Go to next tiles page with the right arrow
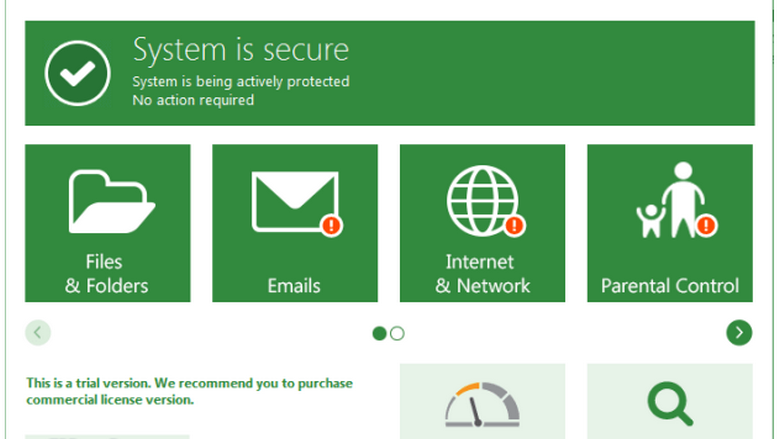The width and height of the screenshot is (780, 439). tap(739, 333)
